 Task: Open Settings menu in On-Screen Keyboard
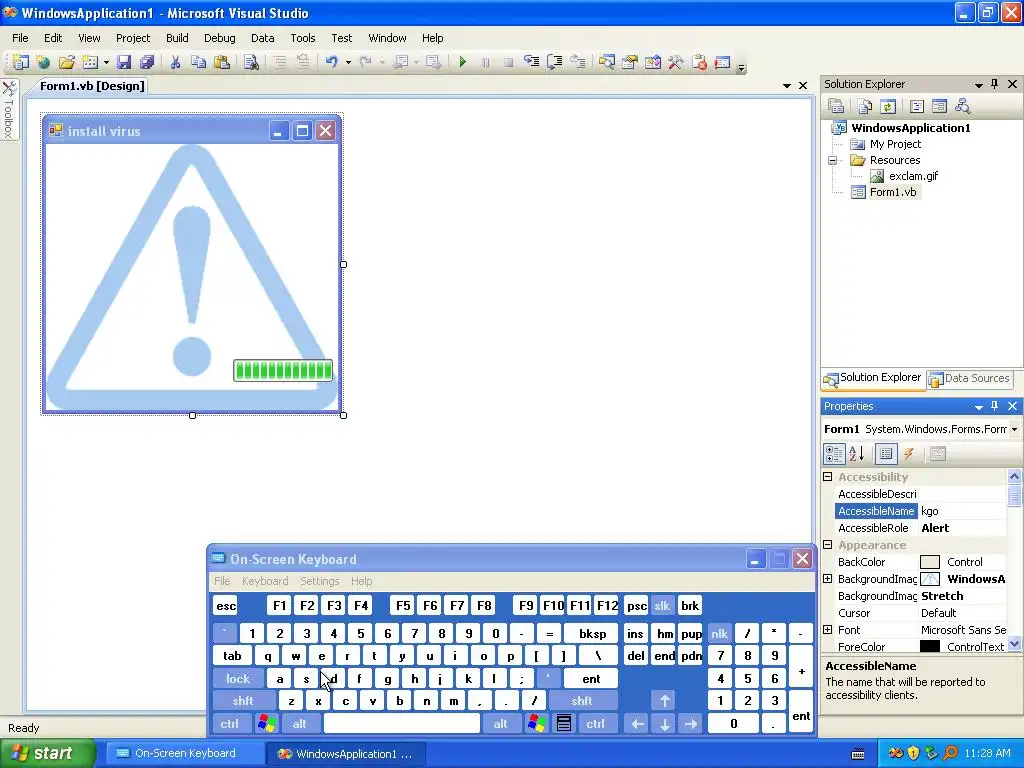pyautogui.click(x=319, y=581)
